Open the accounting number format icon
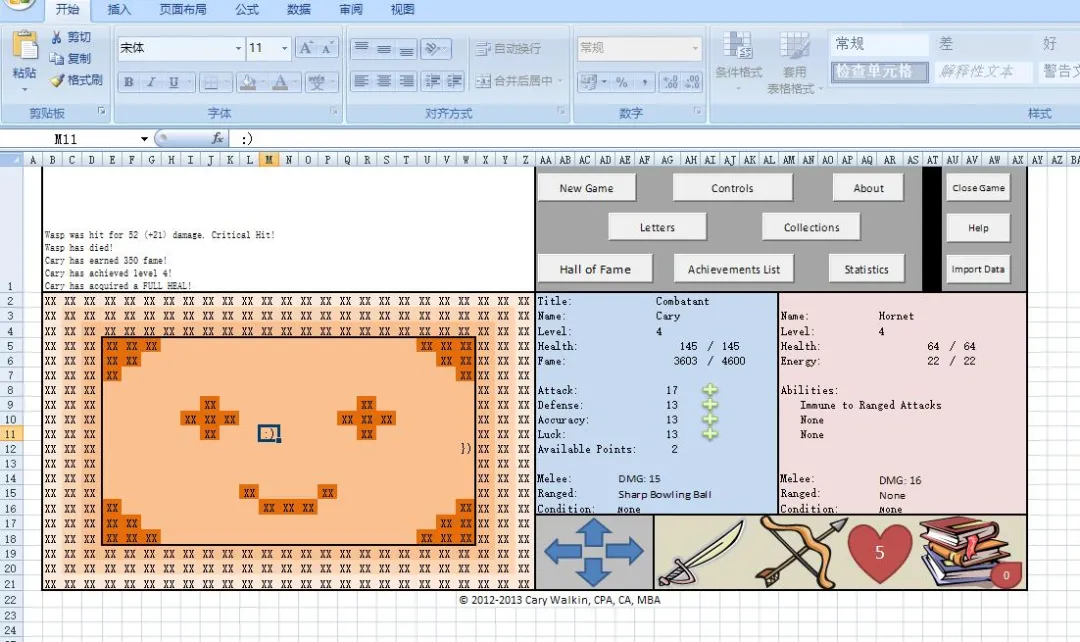 point(588,82)
